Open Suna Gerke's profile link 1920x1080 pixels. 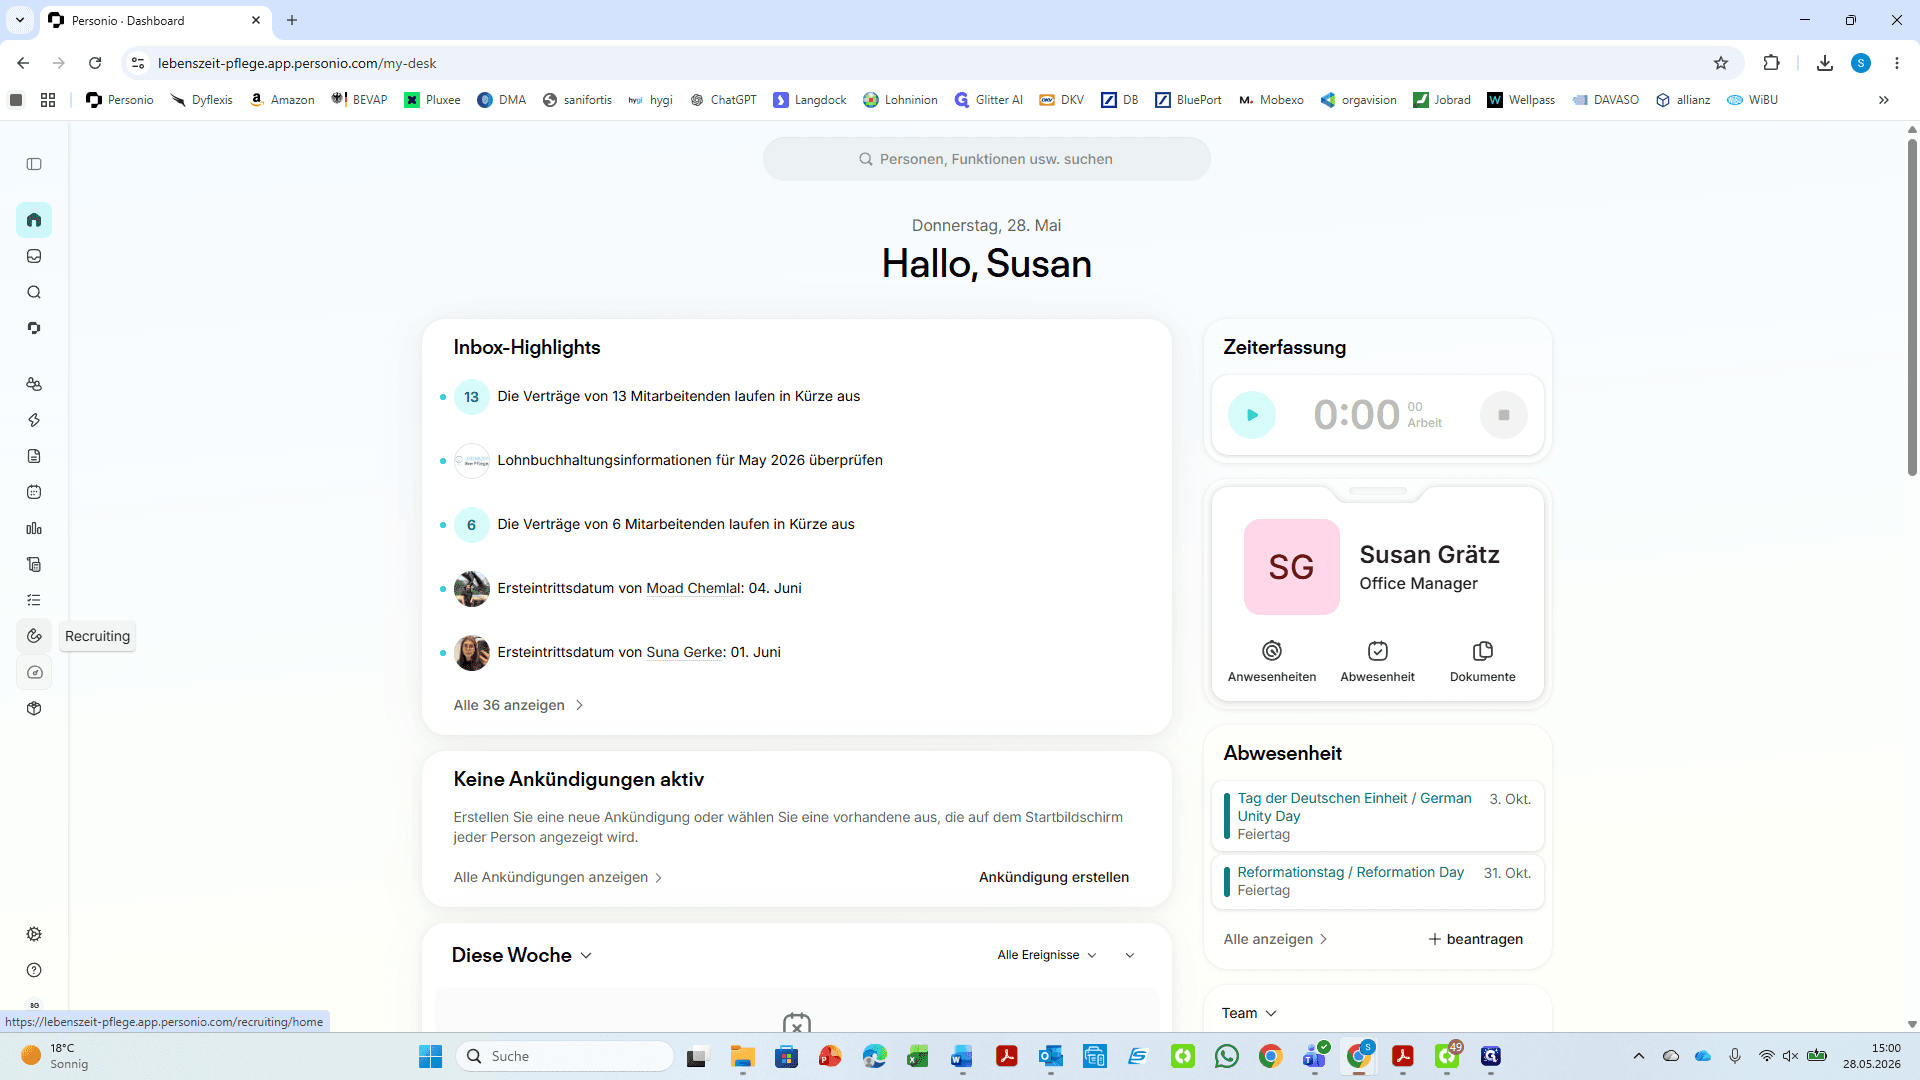click(x=684, y=652)
